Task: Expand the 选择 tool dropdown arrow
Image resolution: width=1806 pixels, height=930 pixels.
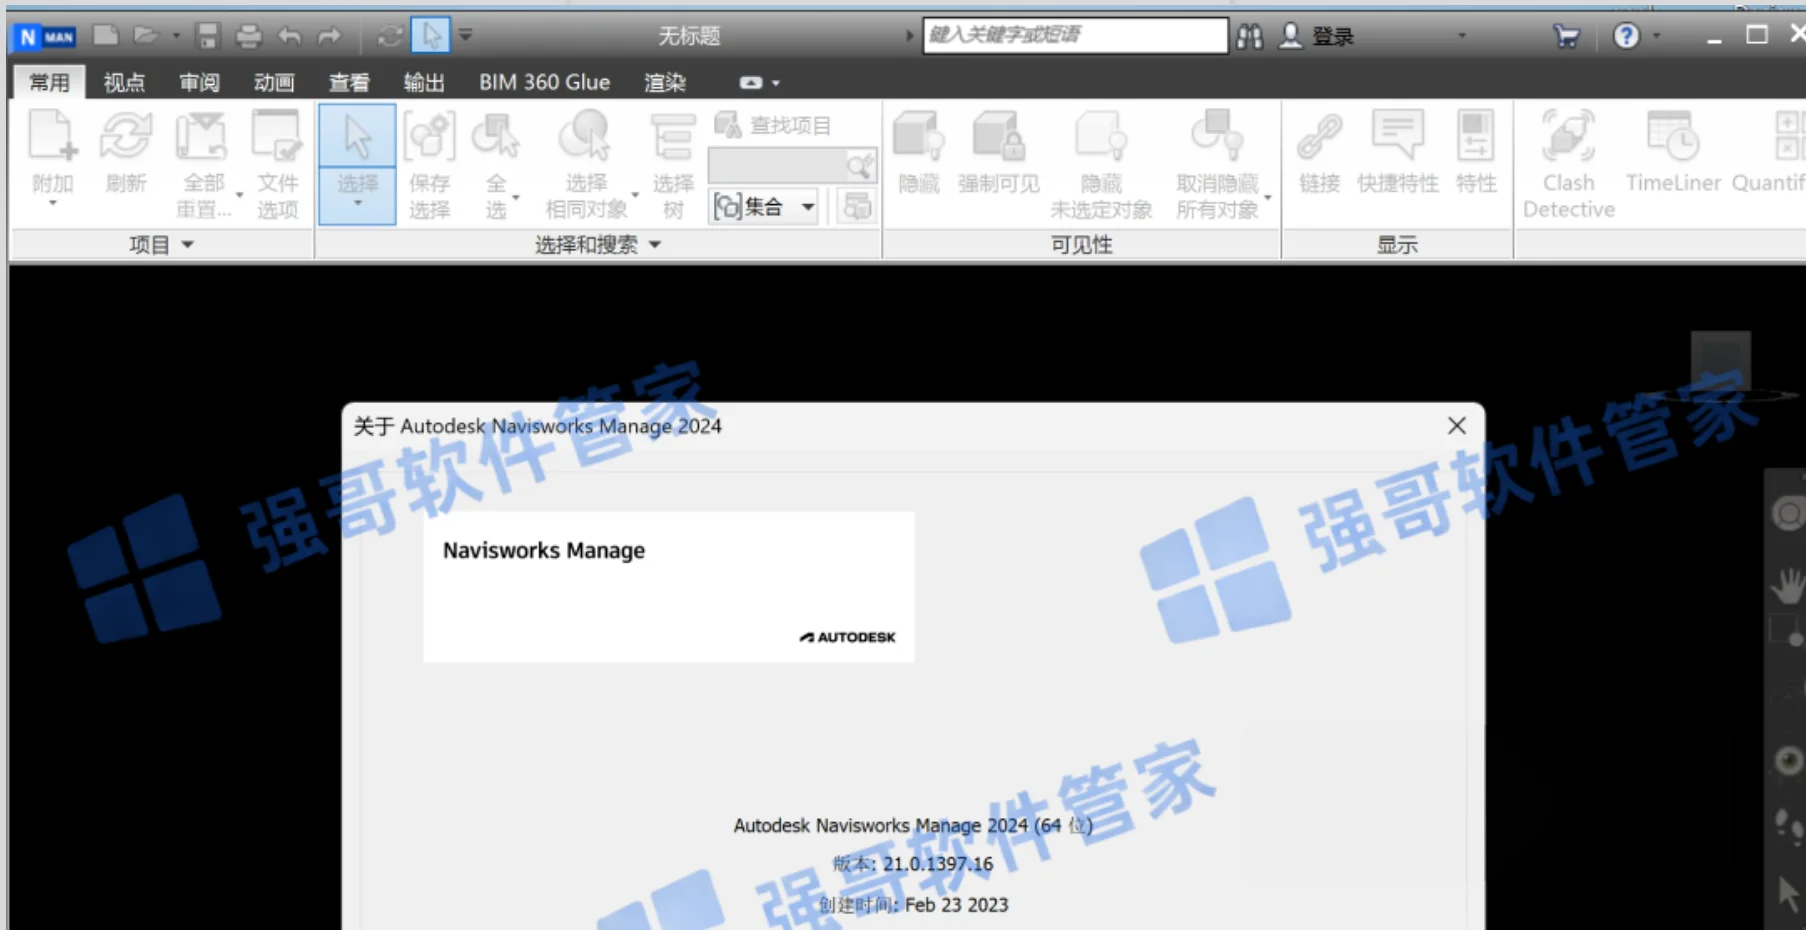Action: (357, 203)
